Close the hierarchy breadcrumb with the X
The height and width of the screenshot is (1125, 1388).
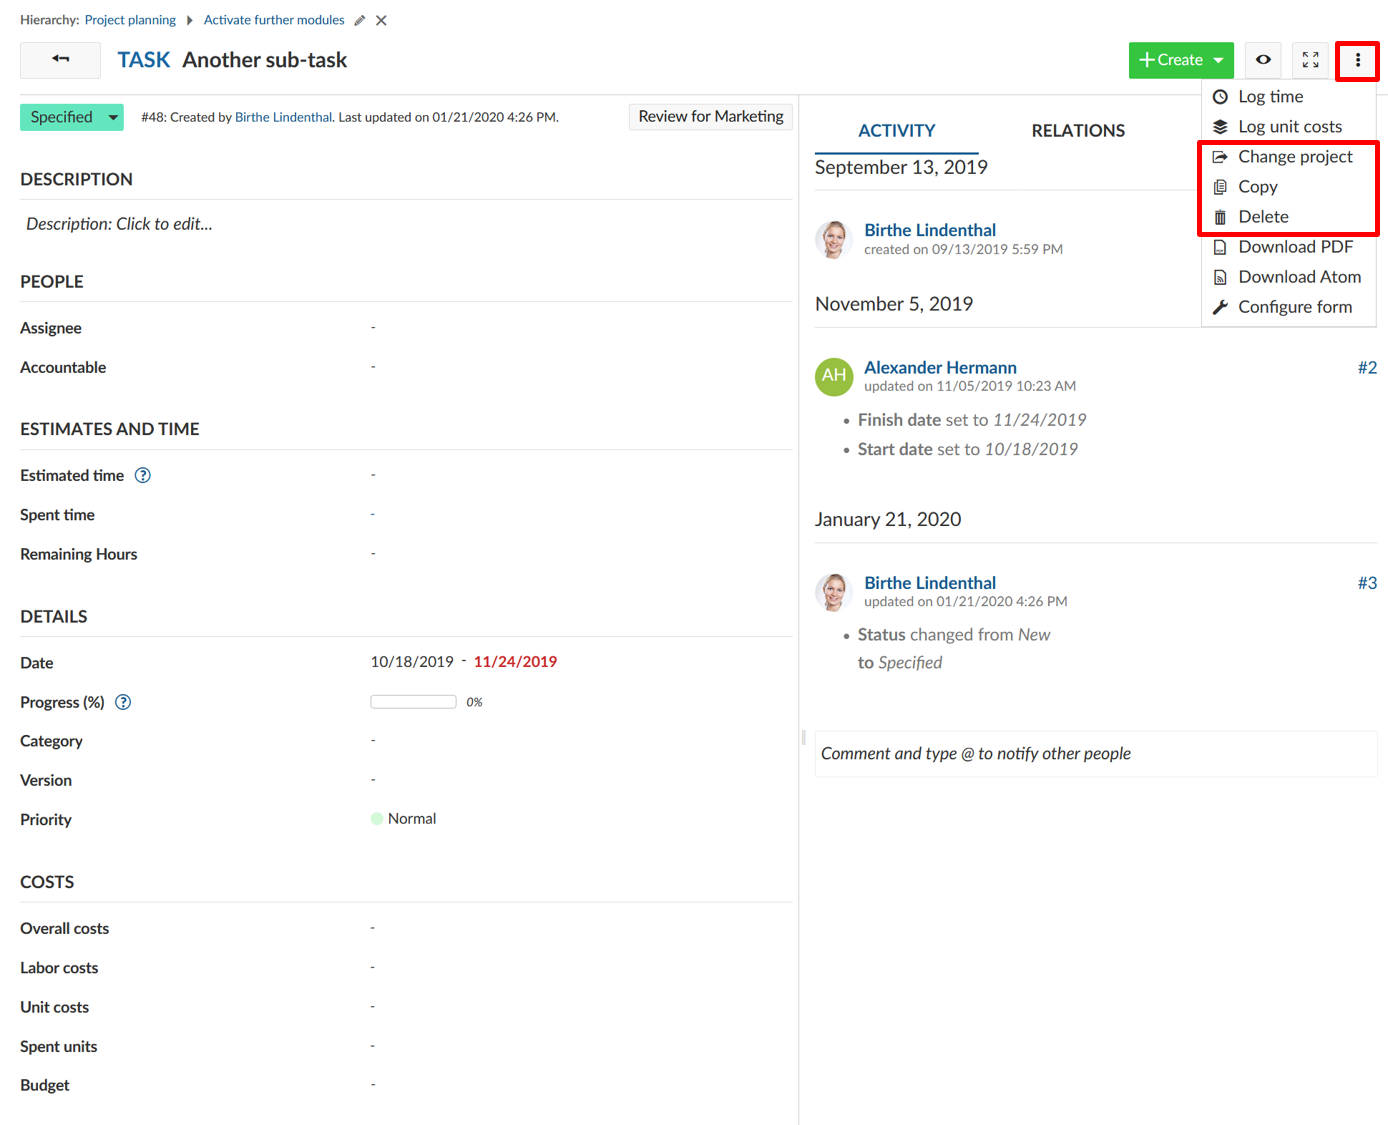380,19
